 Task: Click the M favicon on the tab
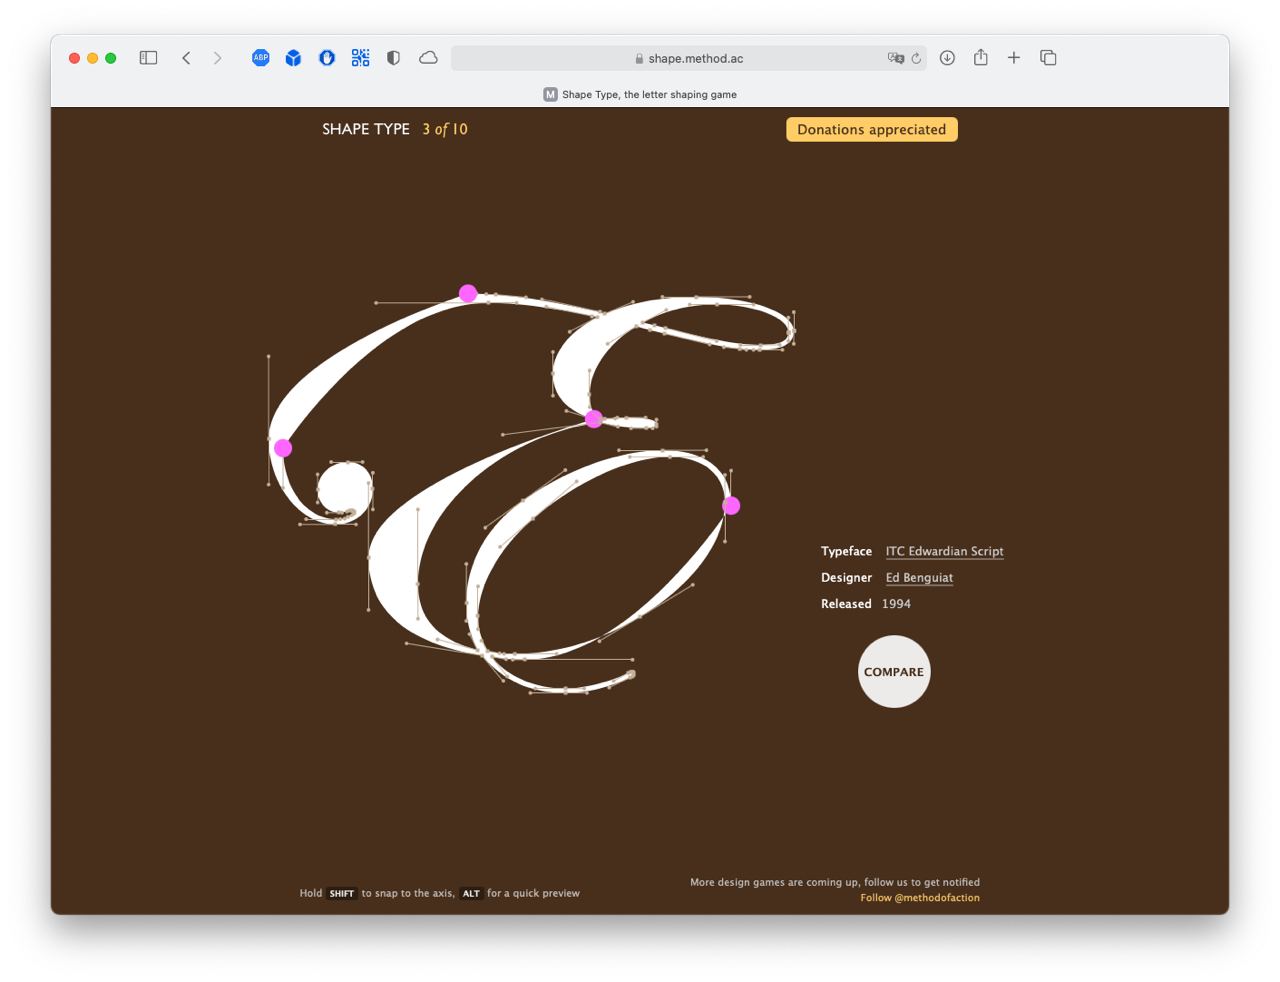click(550, 94)
